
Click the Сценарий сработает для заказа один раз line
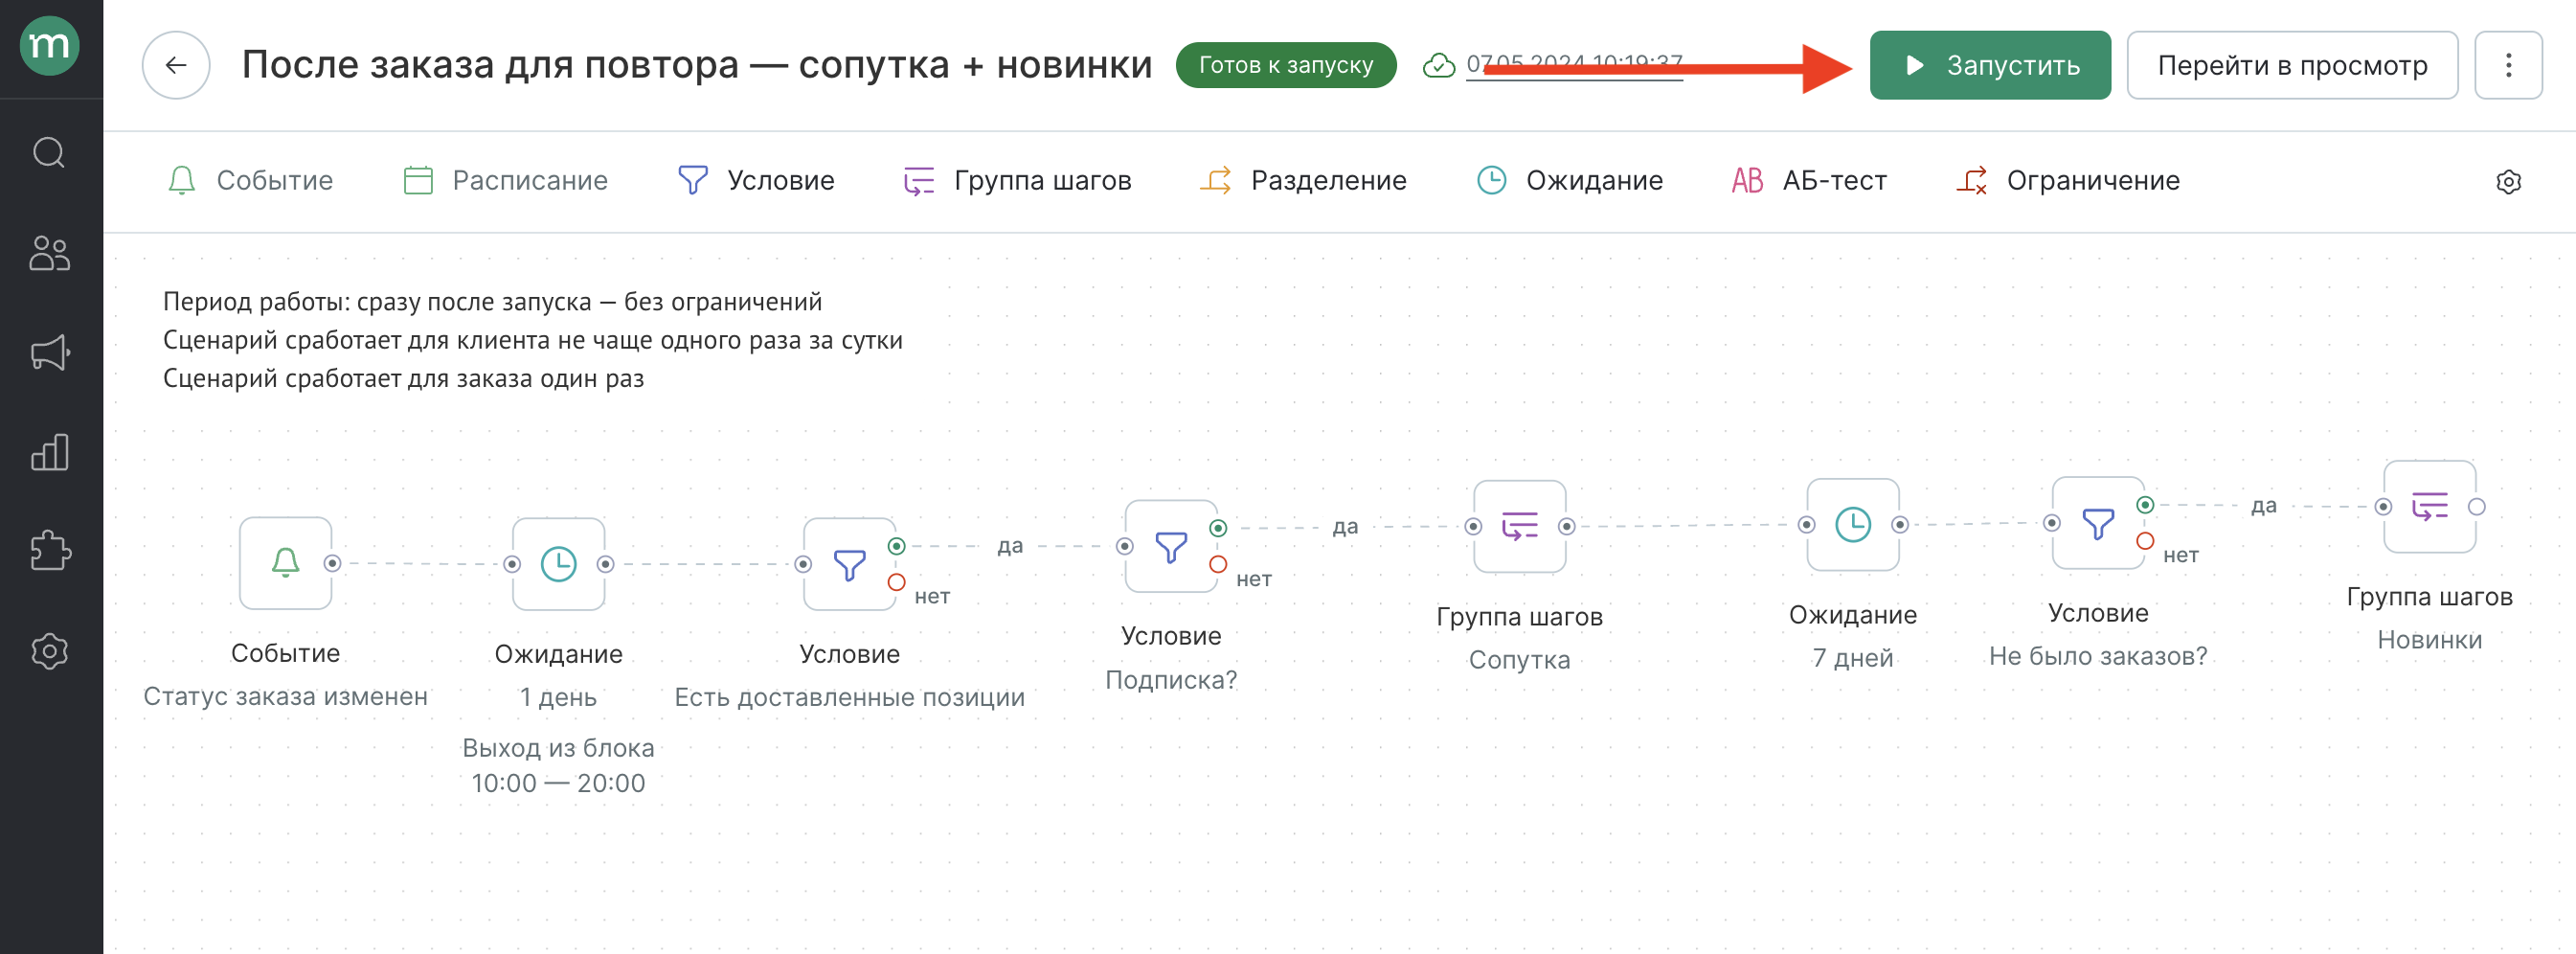[x=403, y=378]
